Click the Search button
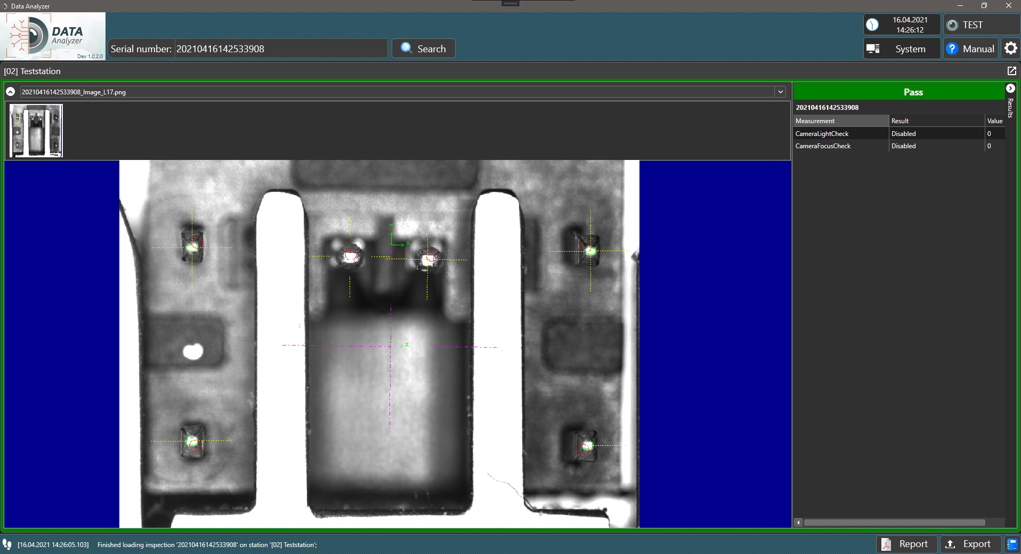The height and width of the screenshot is (554, 1021). [423, 48]
